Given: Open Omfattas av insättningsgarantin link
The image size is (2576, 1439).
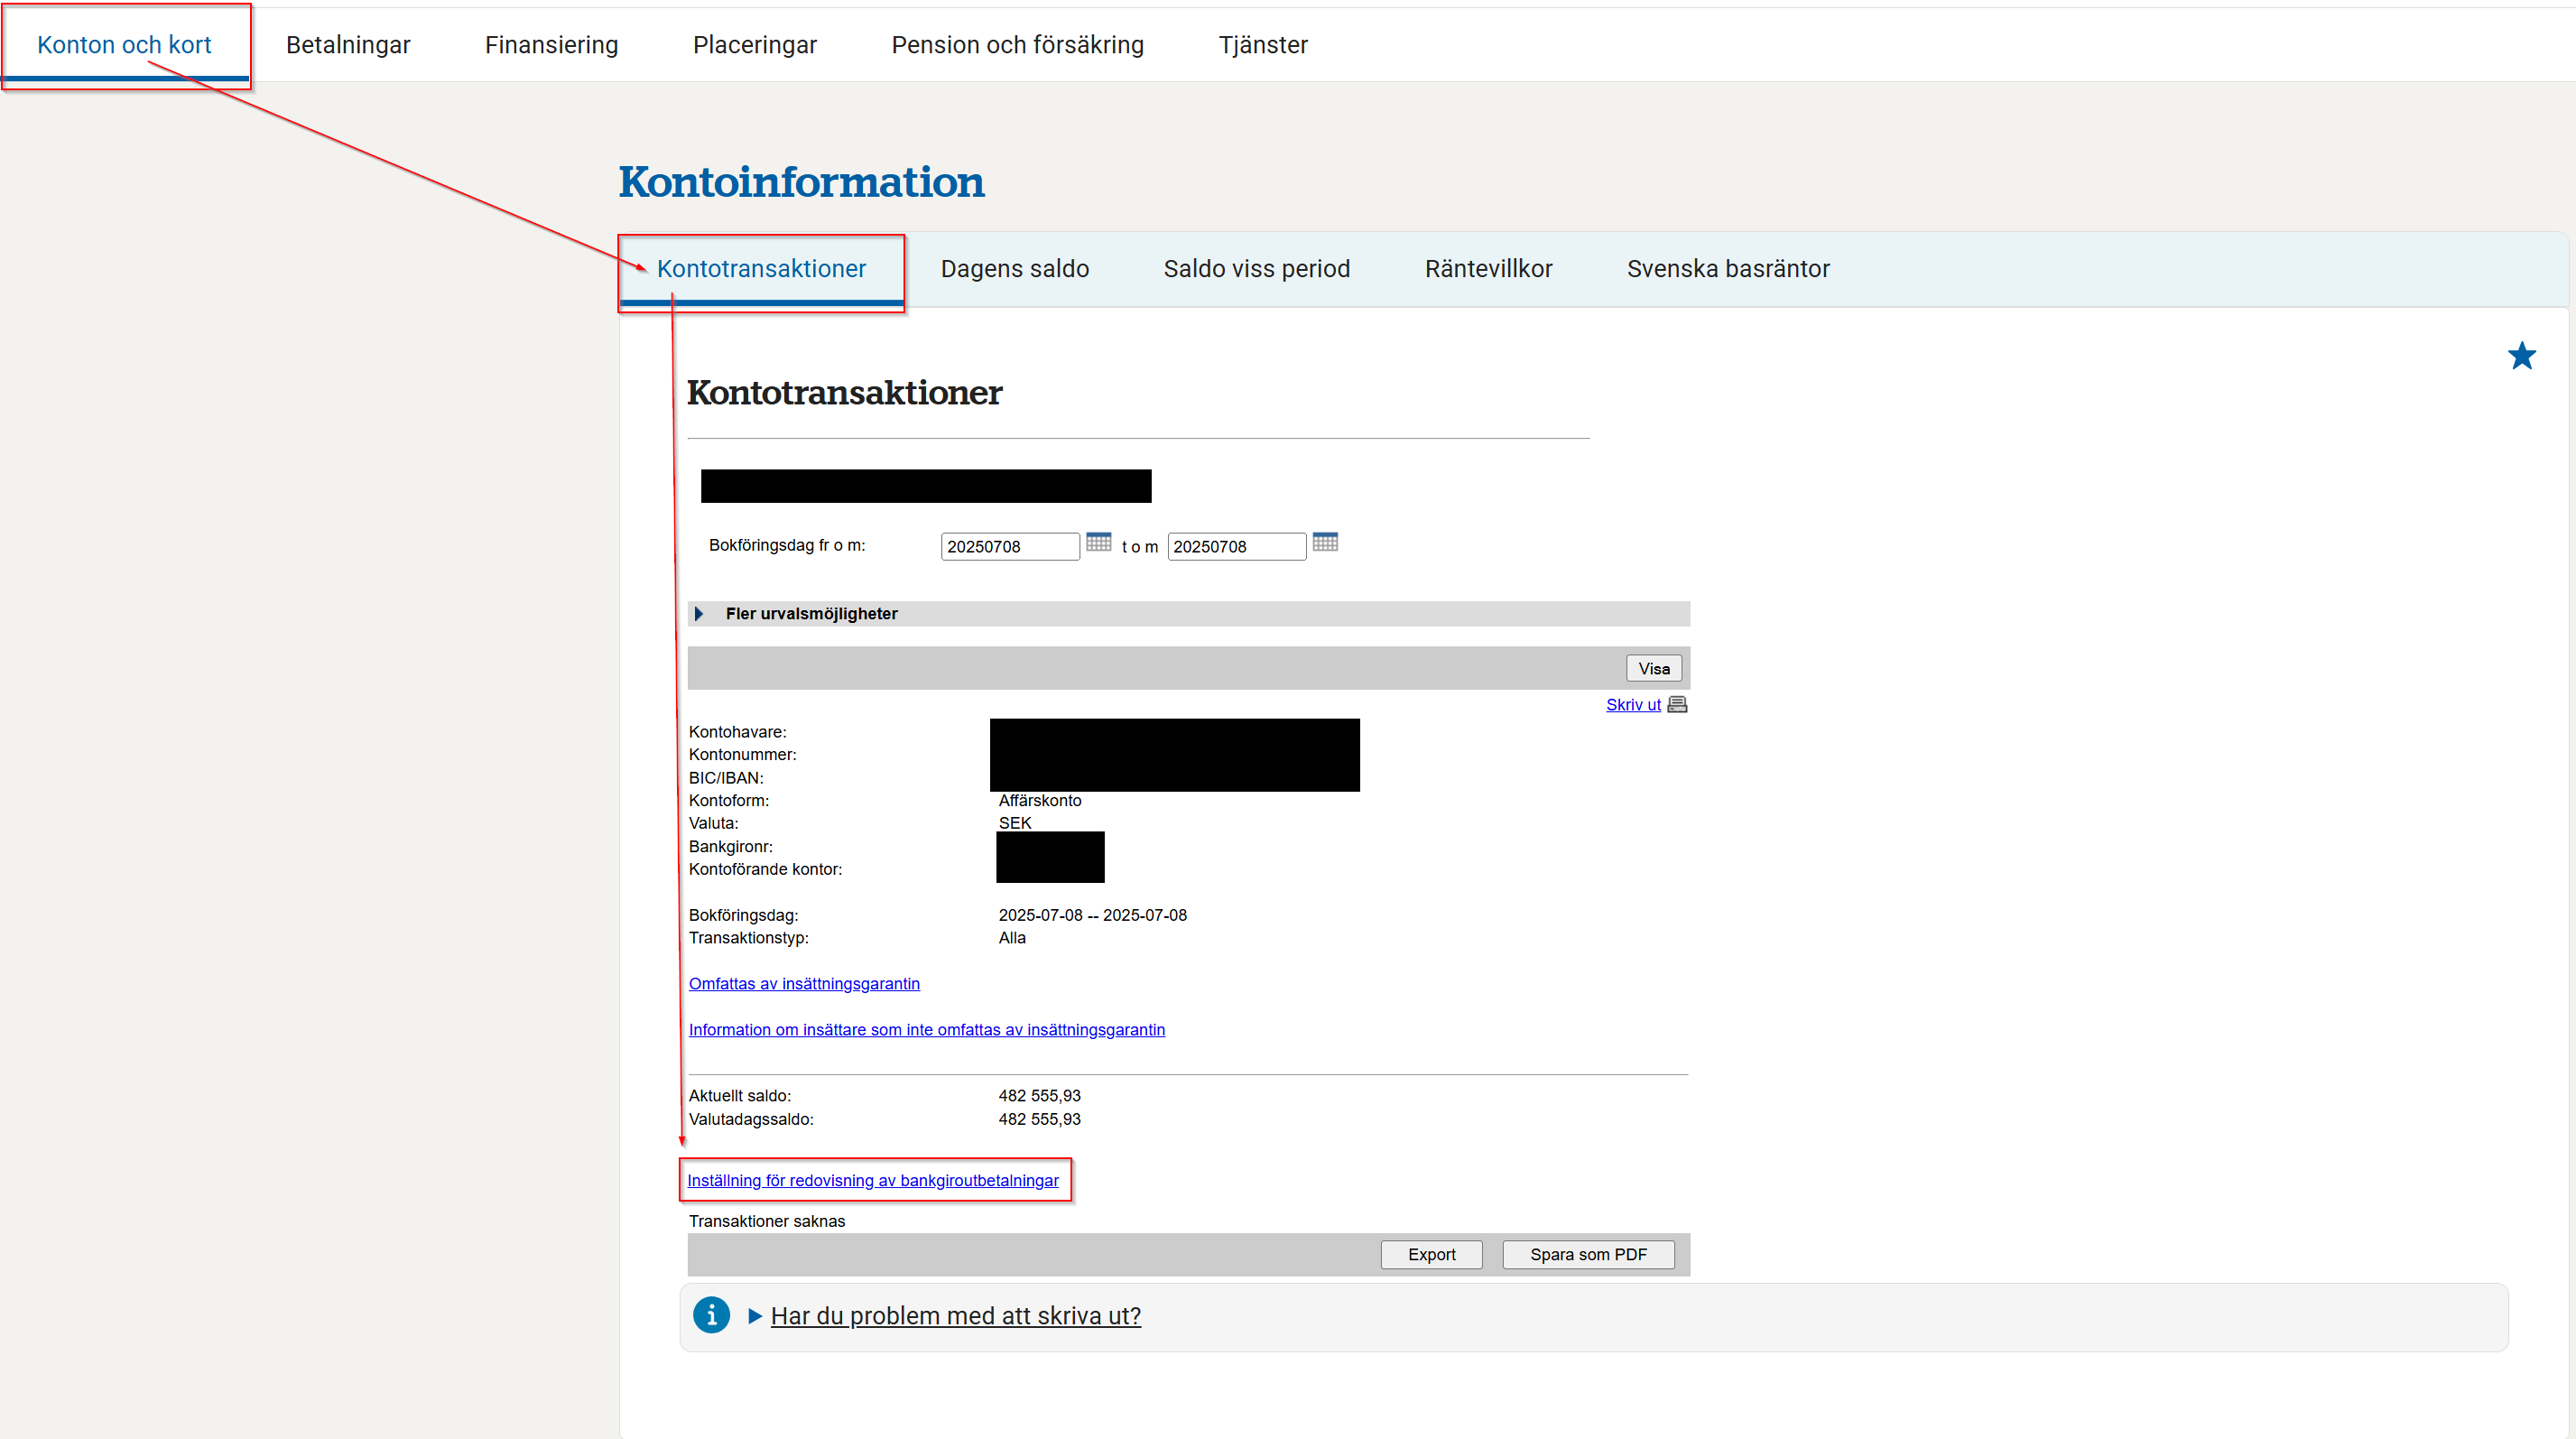Looking at the screenshot, I should [x=804, y=984].
